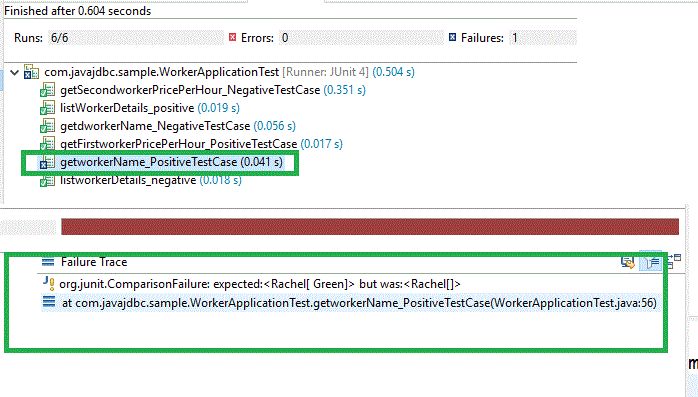Select getFirstworkerPricePerHour_PositiveTestCase test
The width and height of the screenshot is (698, 397).
pos(179,144)
